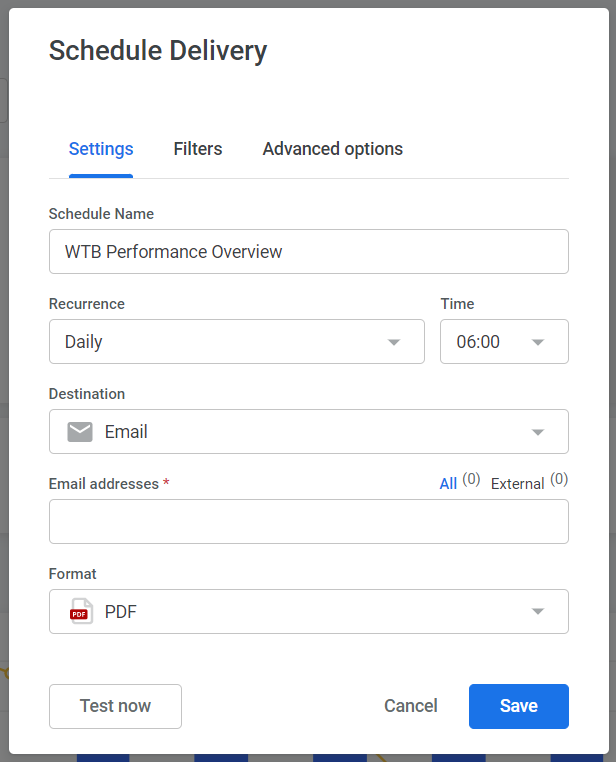Click the Time dropdown arrow
616x762 pixels.
tap(538, 342)
